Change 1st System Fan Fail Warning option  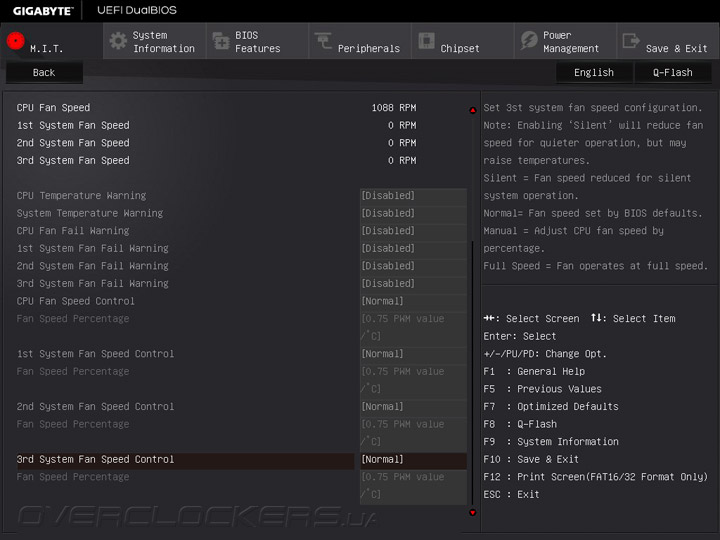(x=413, y=248)
